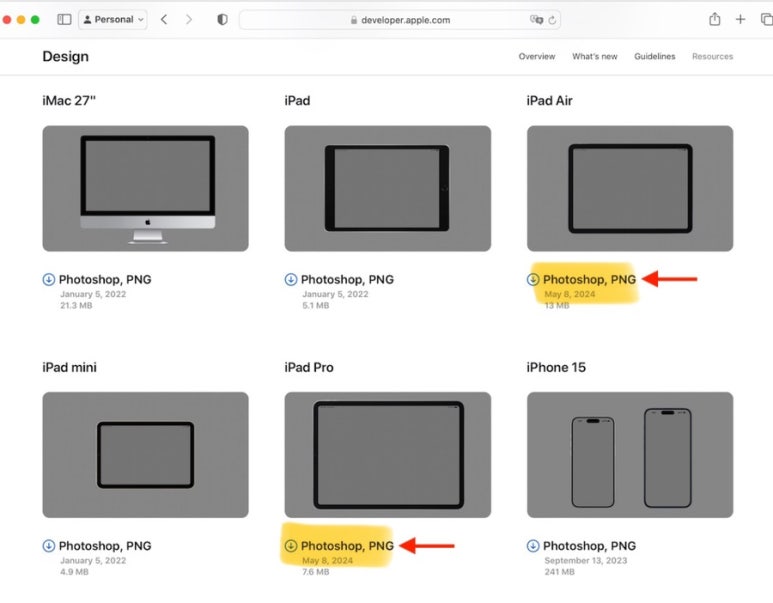Screen dimensions: 773x603
Task: Open the privacy report shield icon
Action: pyautogui.click(x=222, y=19)
